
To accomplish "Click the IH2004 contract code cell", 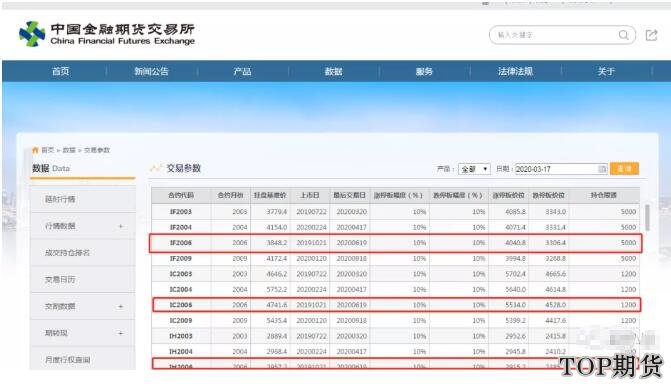I will pyautogui.click(x=181, y=351).
